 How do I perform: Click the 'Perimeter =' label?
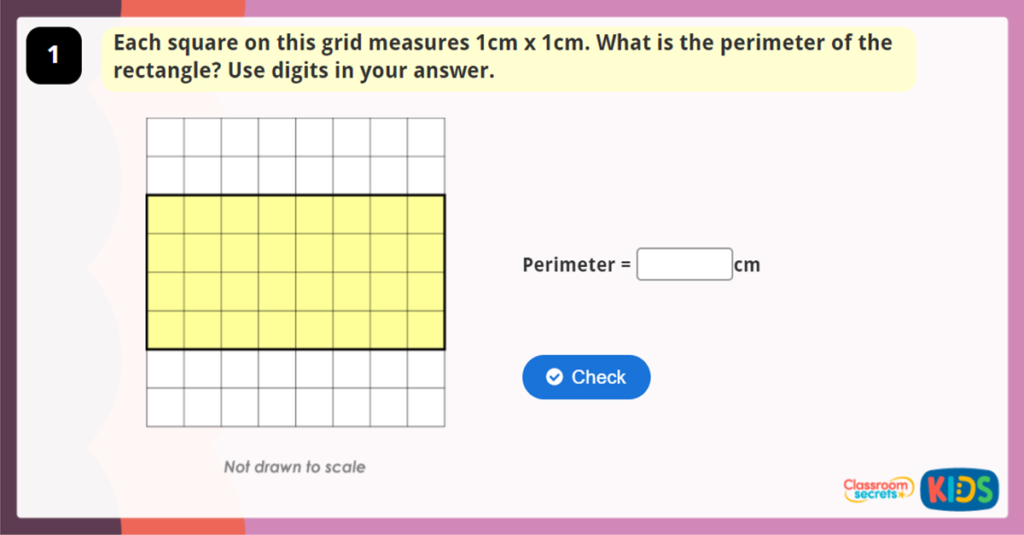pos(577,265)
